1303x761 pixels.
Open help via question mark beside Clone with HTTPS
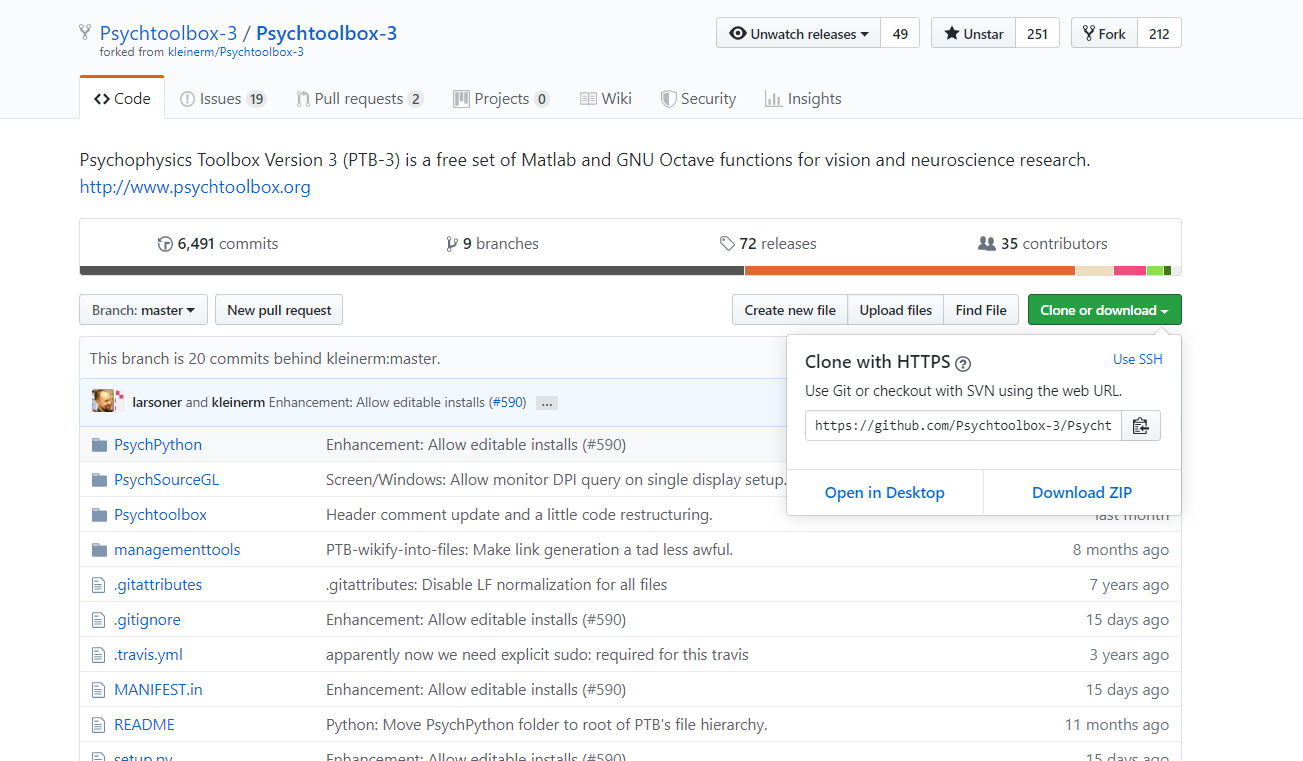click(962, 364)
